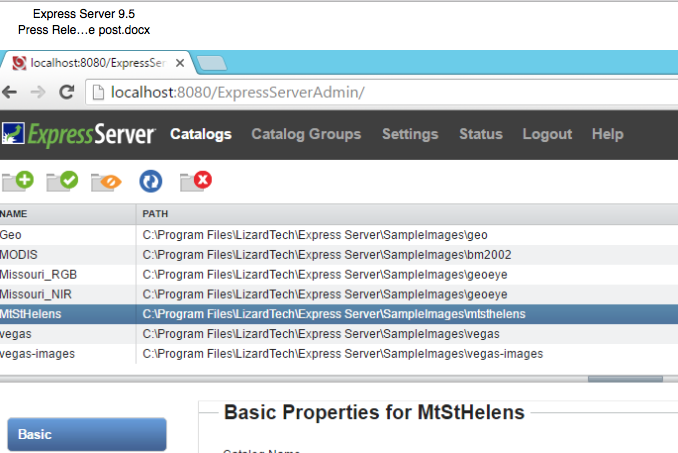Click the NAME column header

coord(67,214)
